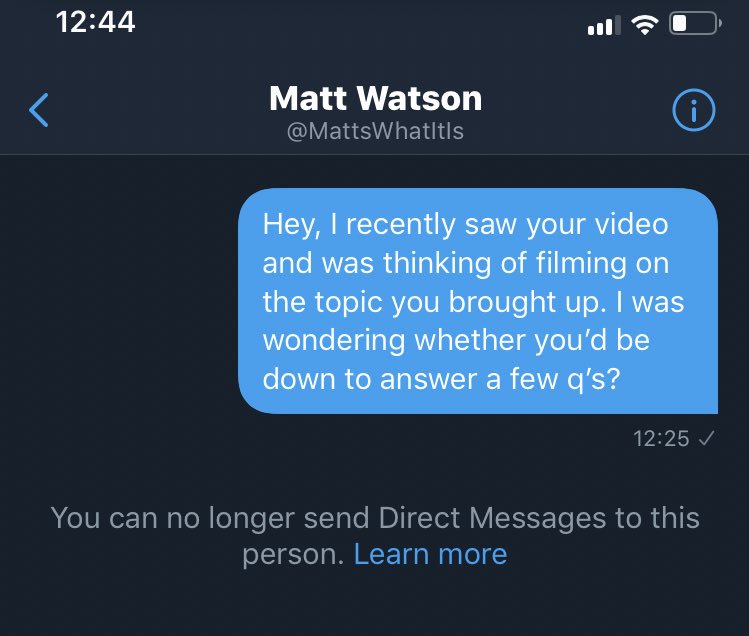Viewport: 749px width, 636px height.
Task: Tap the 'Hey, I recently saw your video' line
Action: (x=465, y=225)
